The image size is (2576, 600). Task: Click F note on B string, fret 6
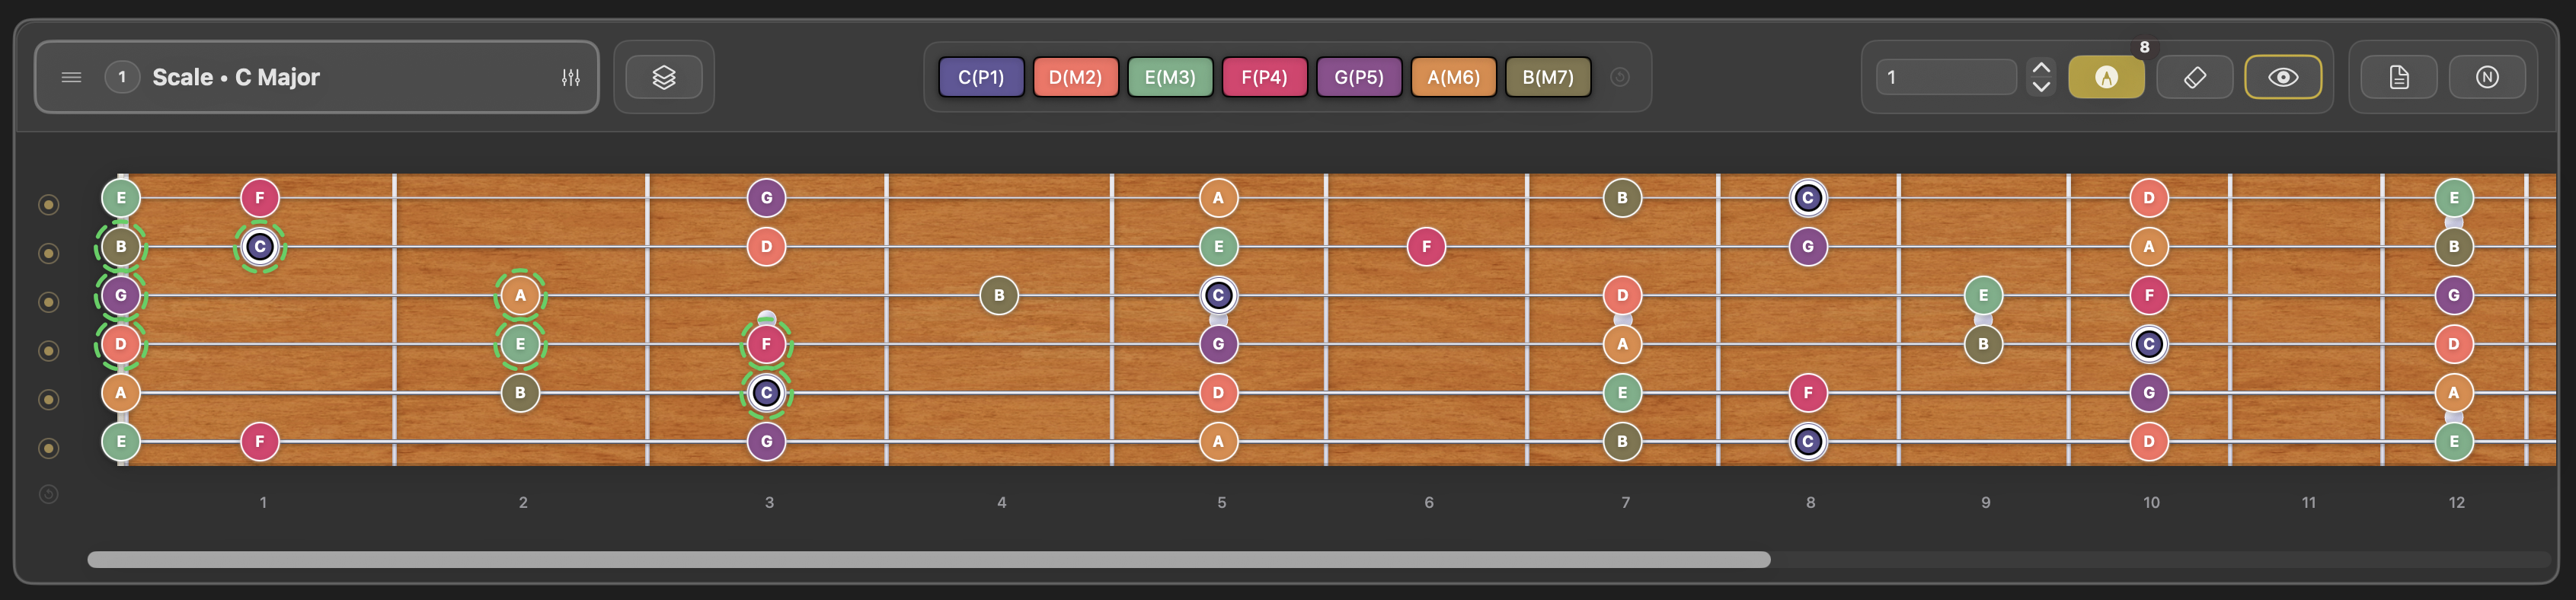(x=1426, y=246)
